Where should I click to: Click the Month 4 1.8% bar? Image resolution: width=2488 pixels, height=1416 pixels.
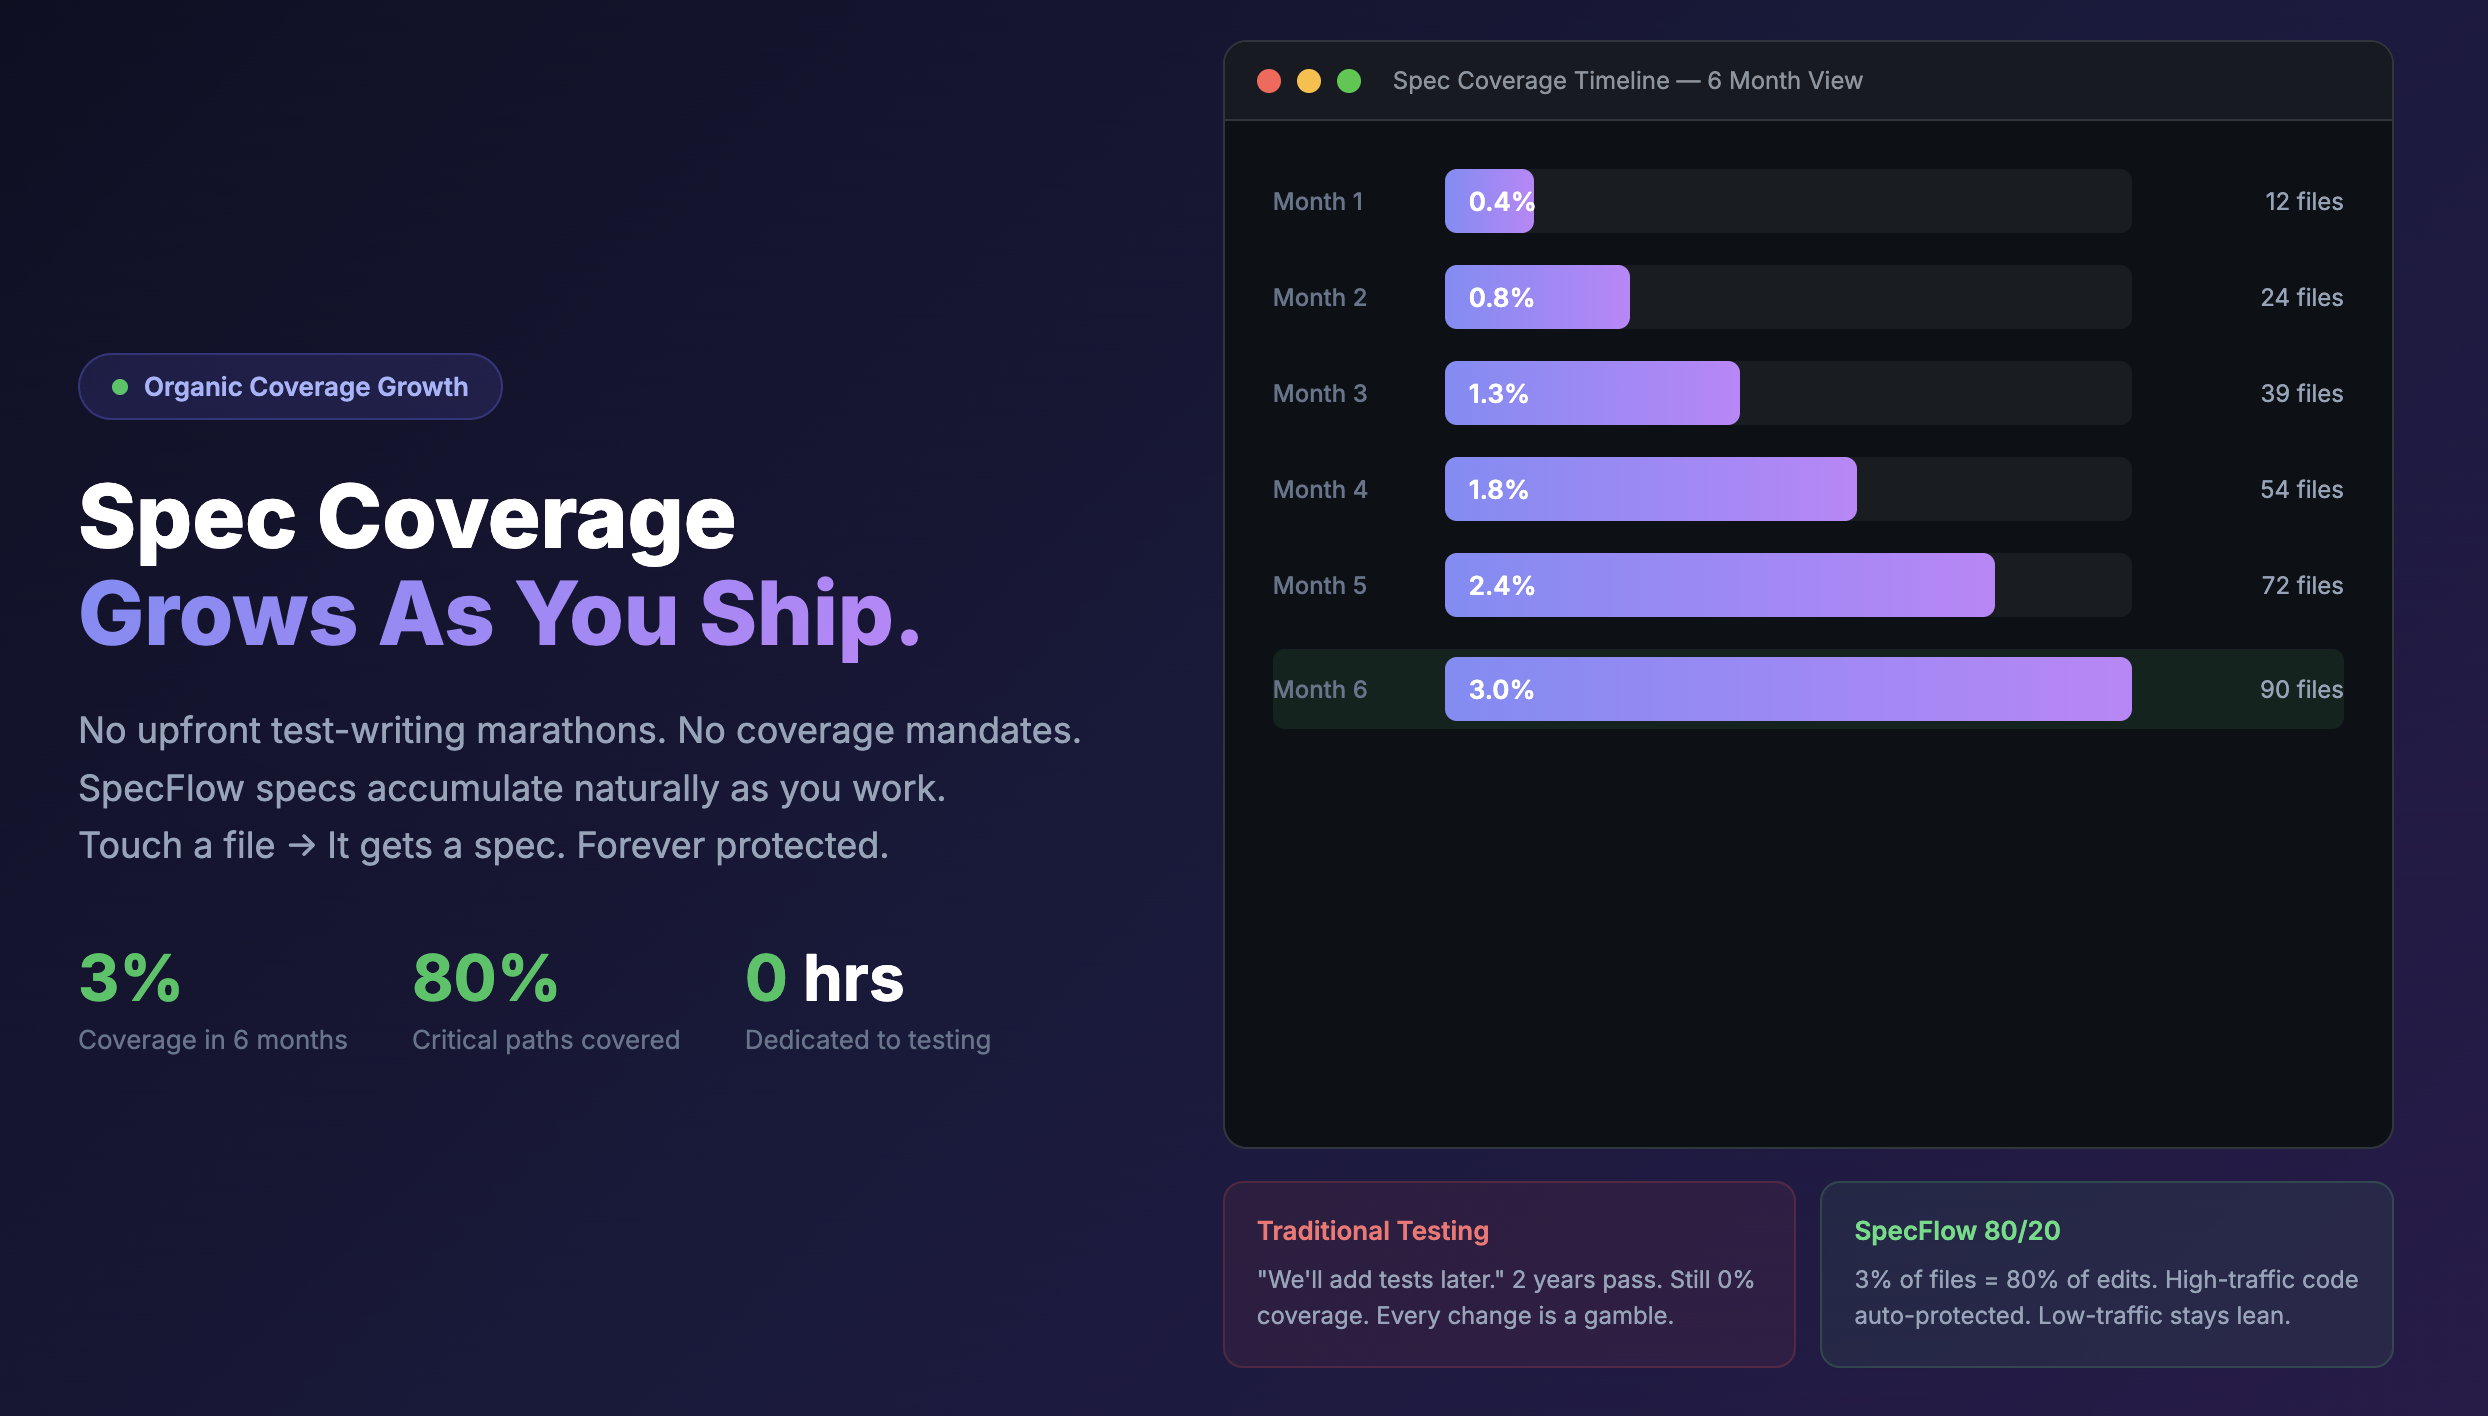point(1650,489)
